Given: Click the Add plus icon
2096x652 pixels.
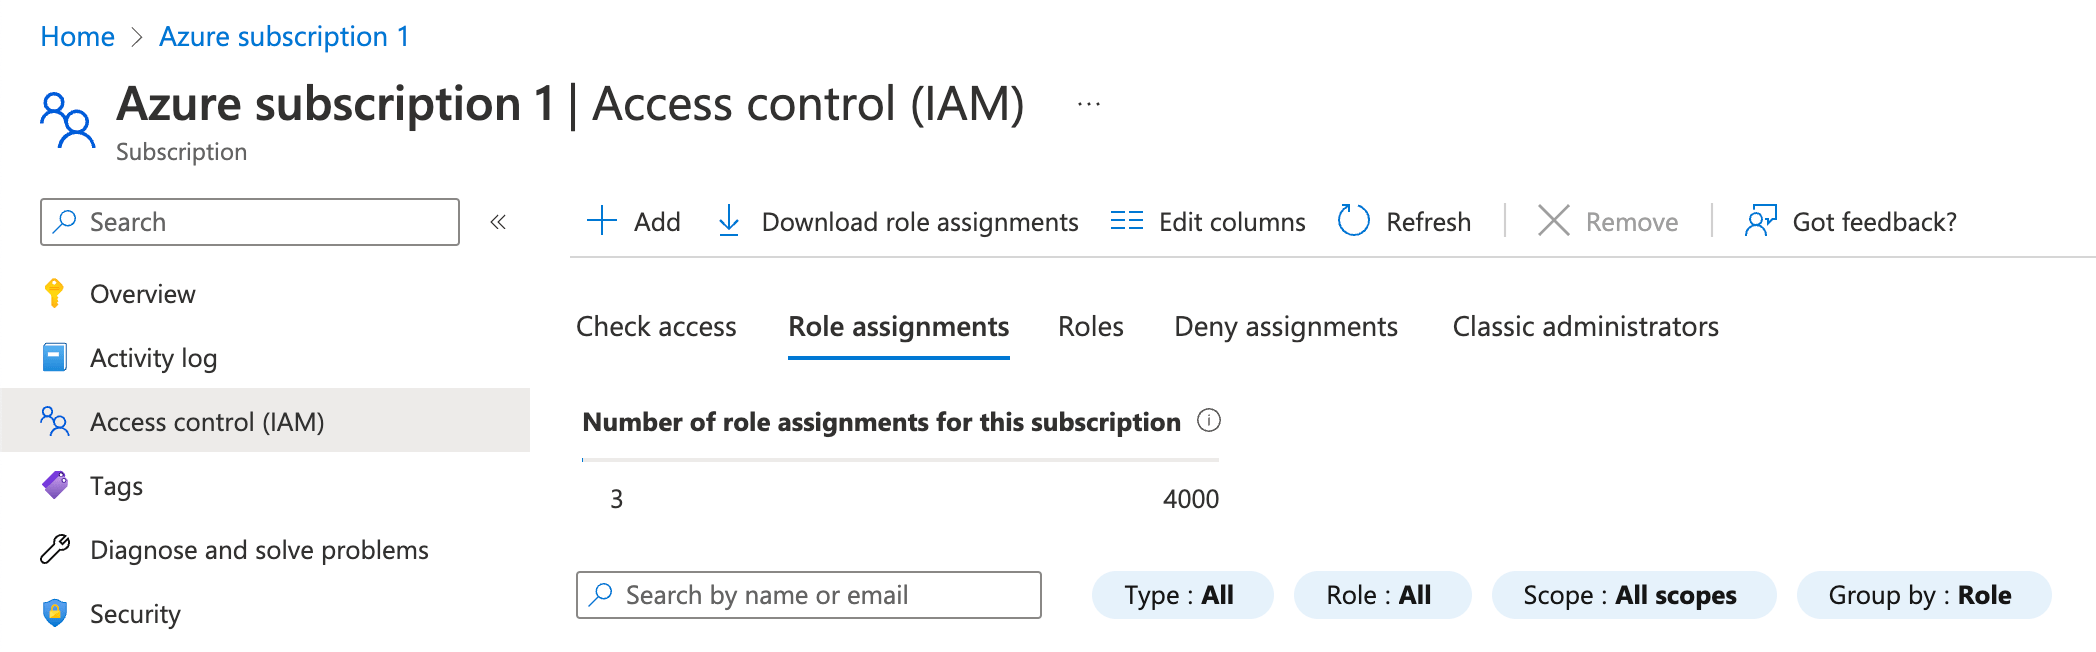Looking at the screenshot, I should 601,221.
